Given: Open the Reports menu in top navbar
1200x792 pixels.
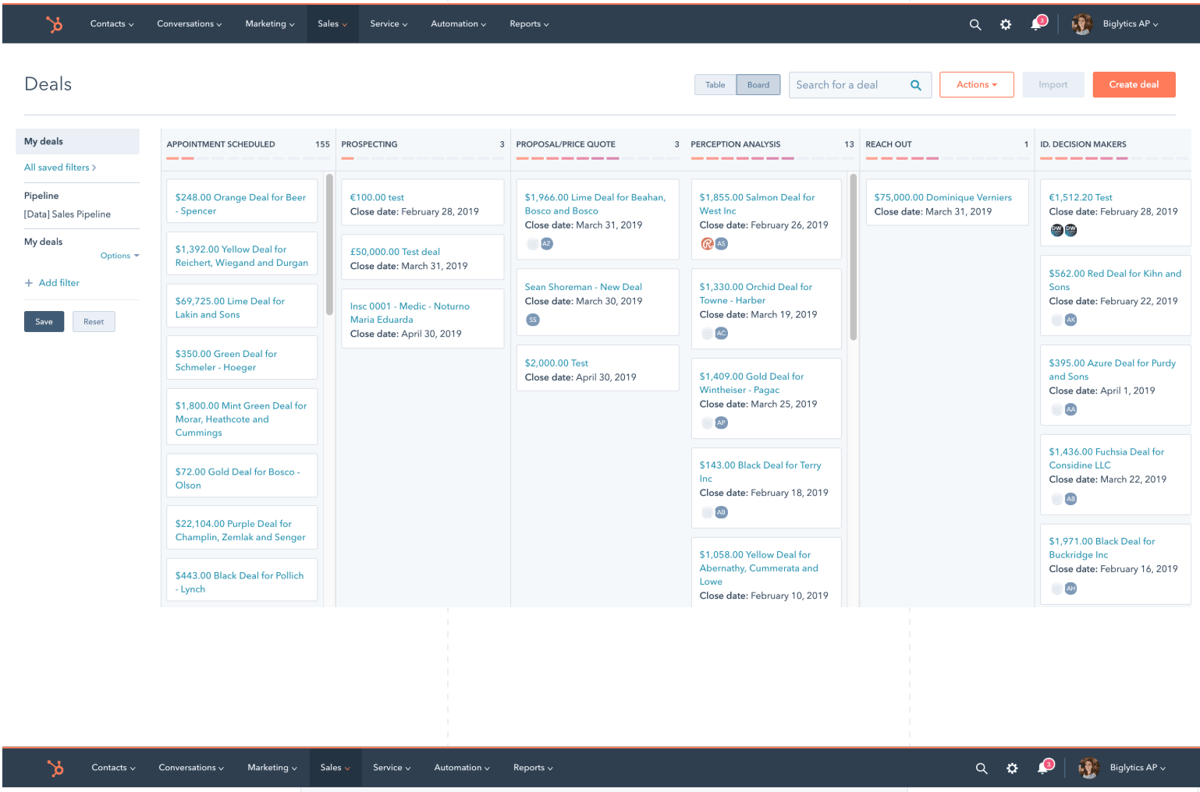Looking at the screenshot, I should coord(529,24).
